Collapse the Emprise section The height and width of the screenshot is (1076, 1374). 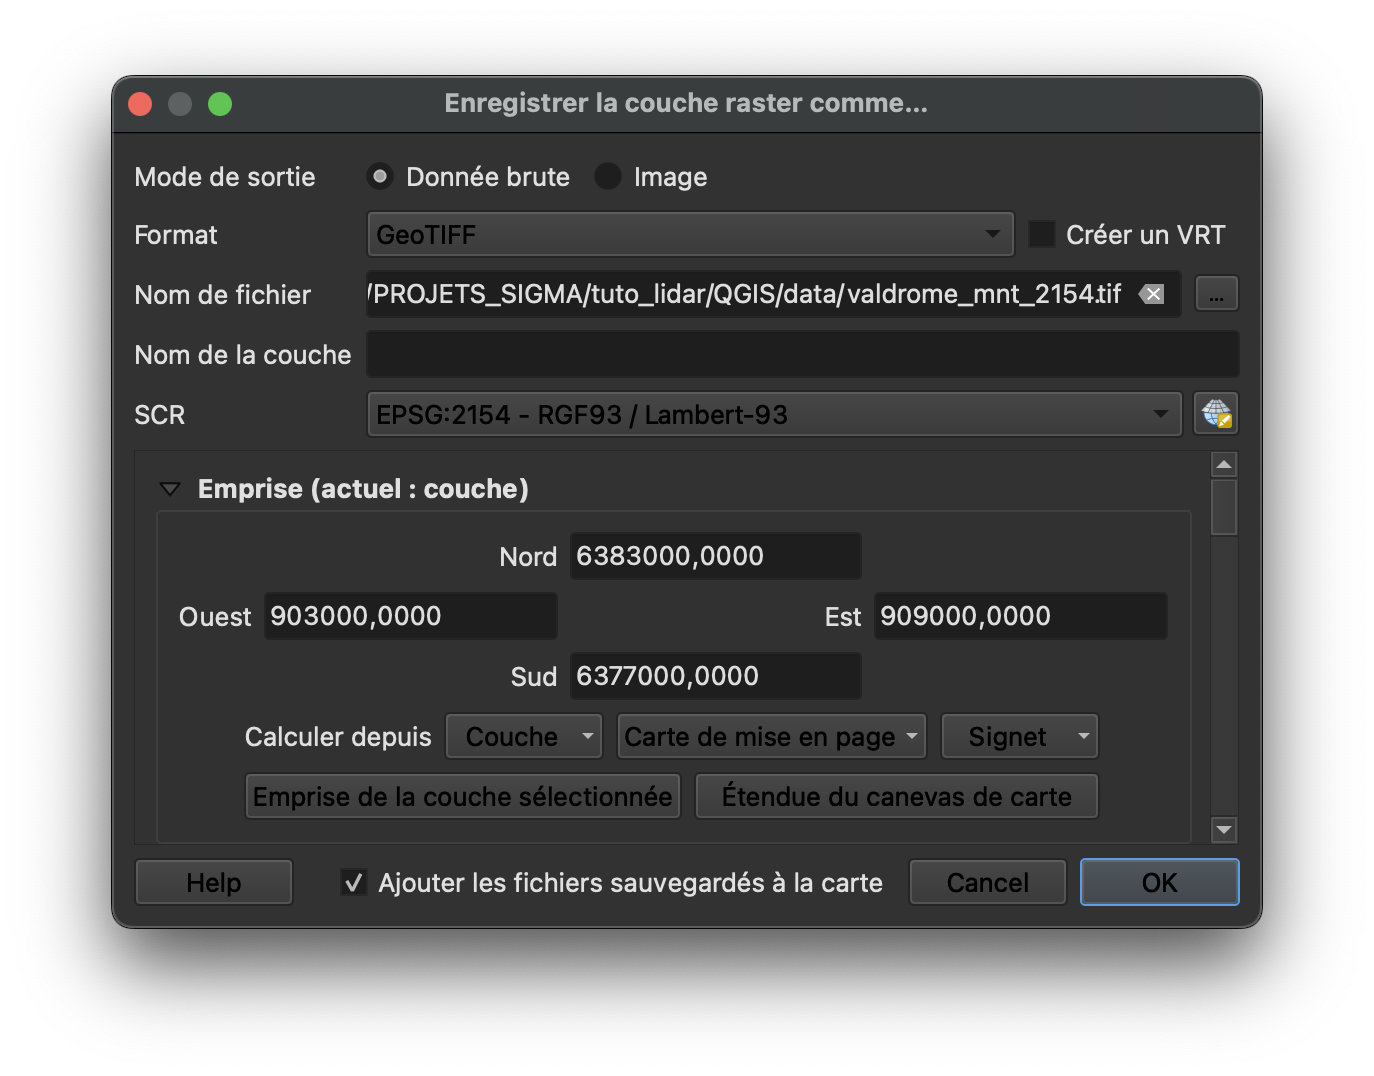point(170,489)
